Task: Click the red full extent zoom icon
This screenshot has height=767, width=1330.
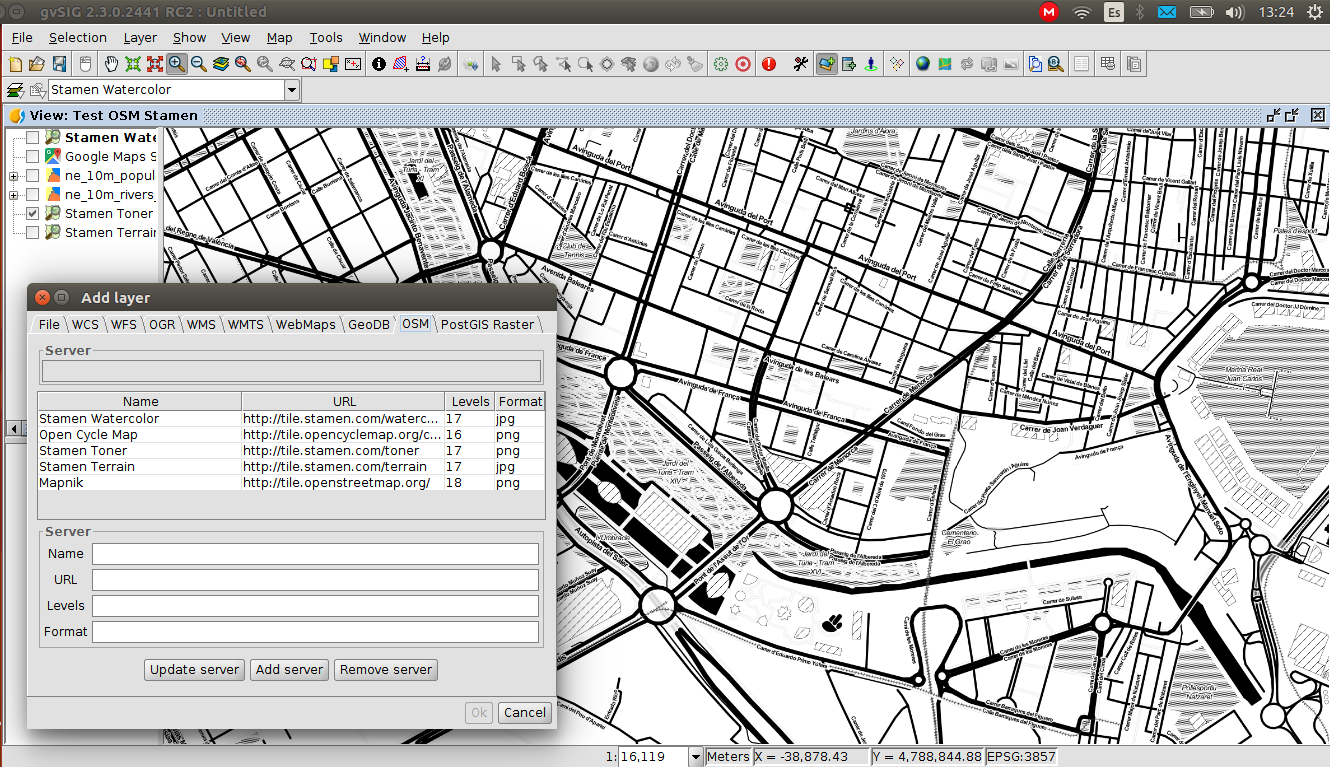Action: click(155, 64)
